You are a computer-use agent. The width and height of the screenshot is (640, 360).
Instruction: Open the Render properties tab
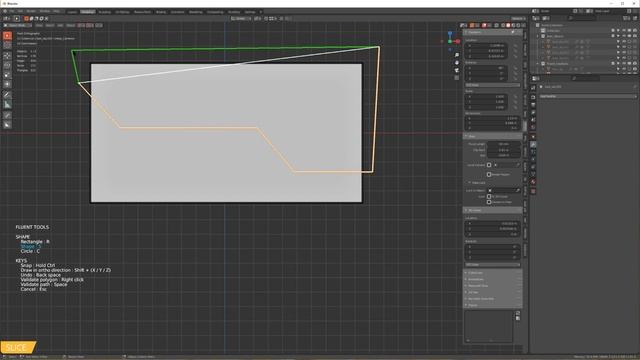point(533,97)
